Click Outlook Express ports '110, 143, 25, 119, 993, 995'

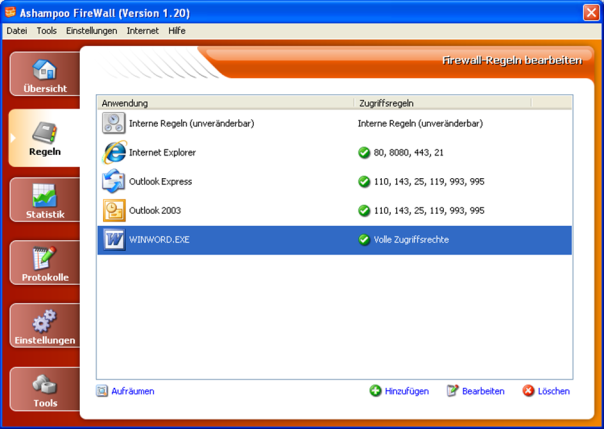[429, 181]
